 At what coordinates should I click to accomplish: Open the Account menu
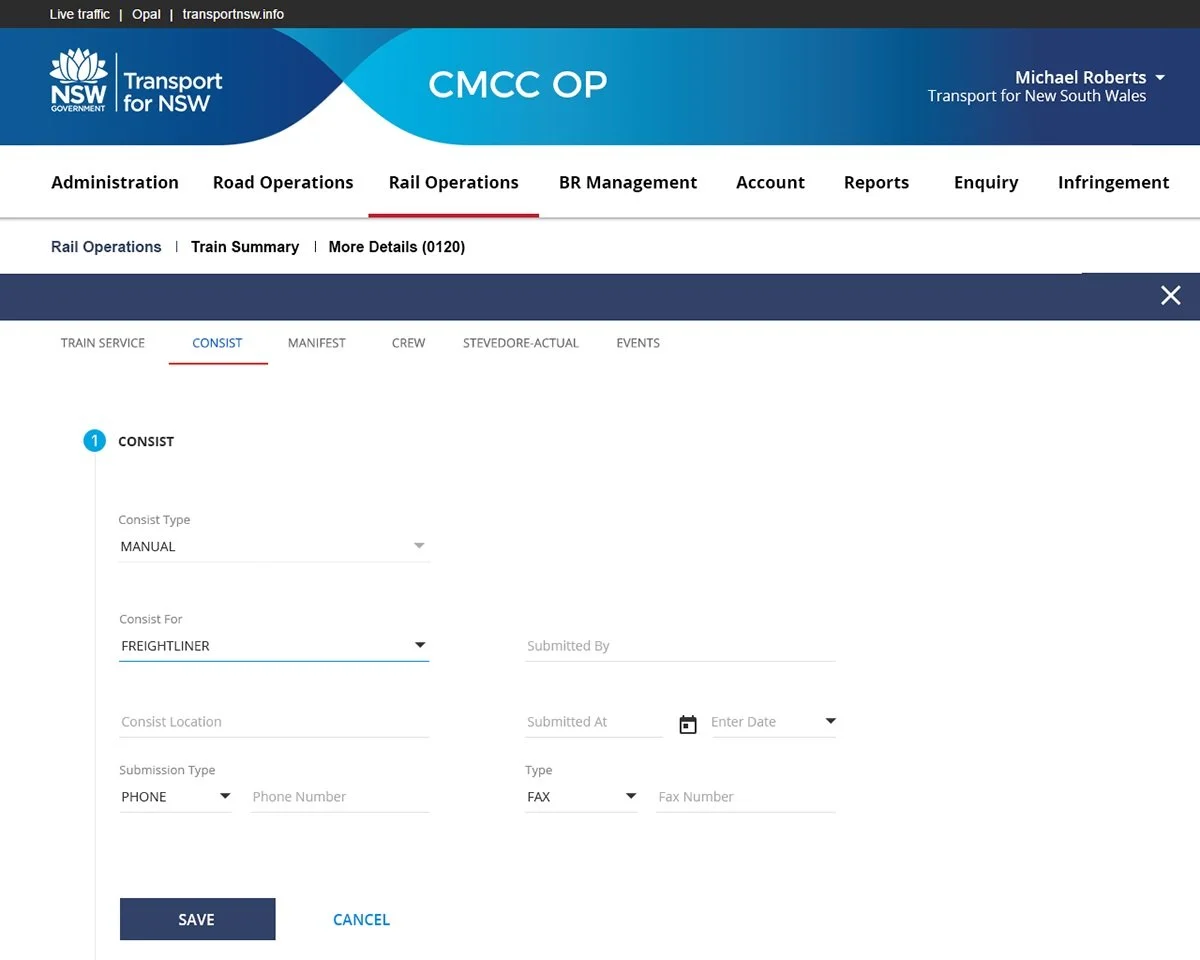(x=770, y=182)
